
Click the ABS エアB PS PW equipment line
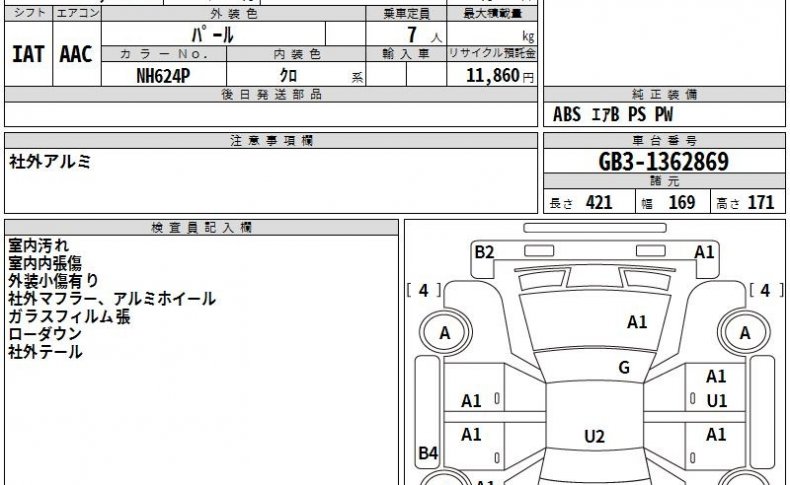[x=613, y=114]
